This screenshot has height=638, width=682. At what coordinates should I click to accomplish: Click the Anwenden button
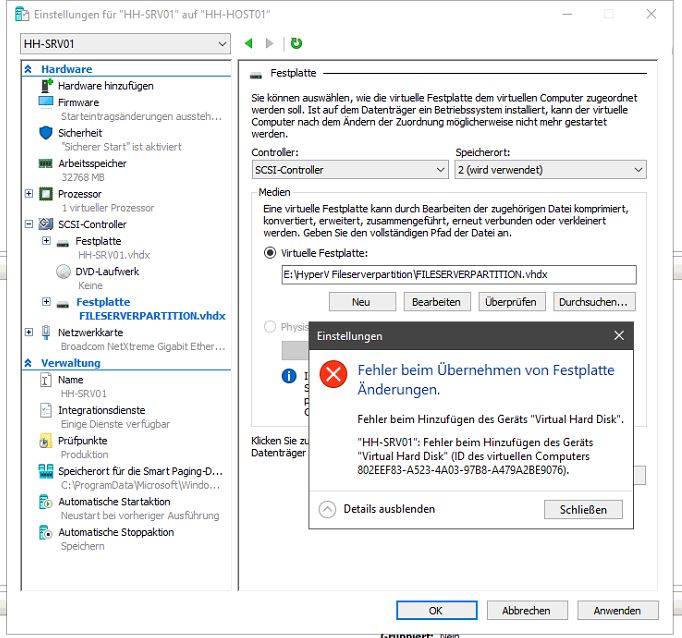click(x=618, y=611)
